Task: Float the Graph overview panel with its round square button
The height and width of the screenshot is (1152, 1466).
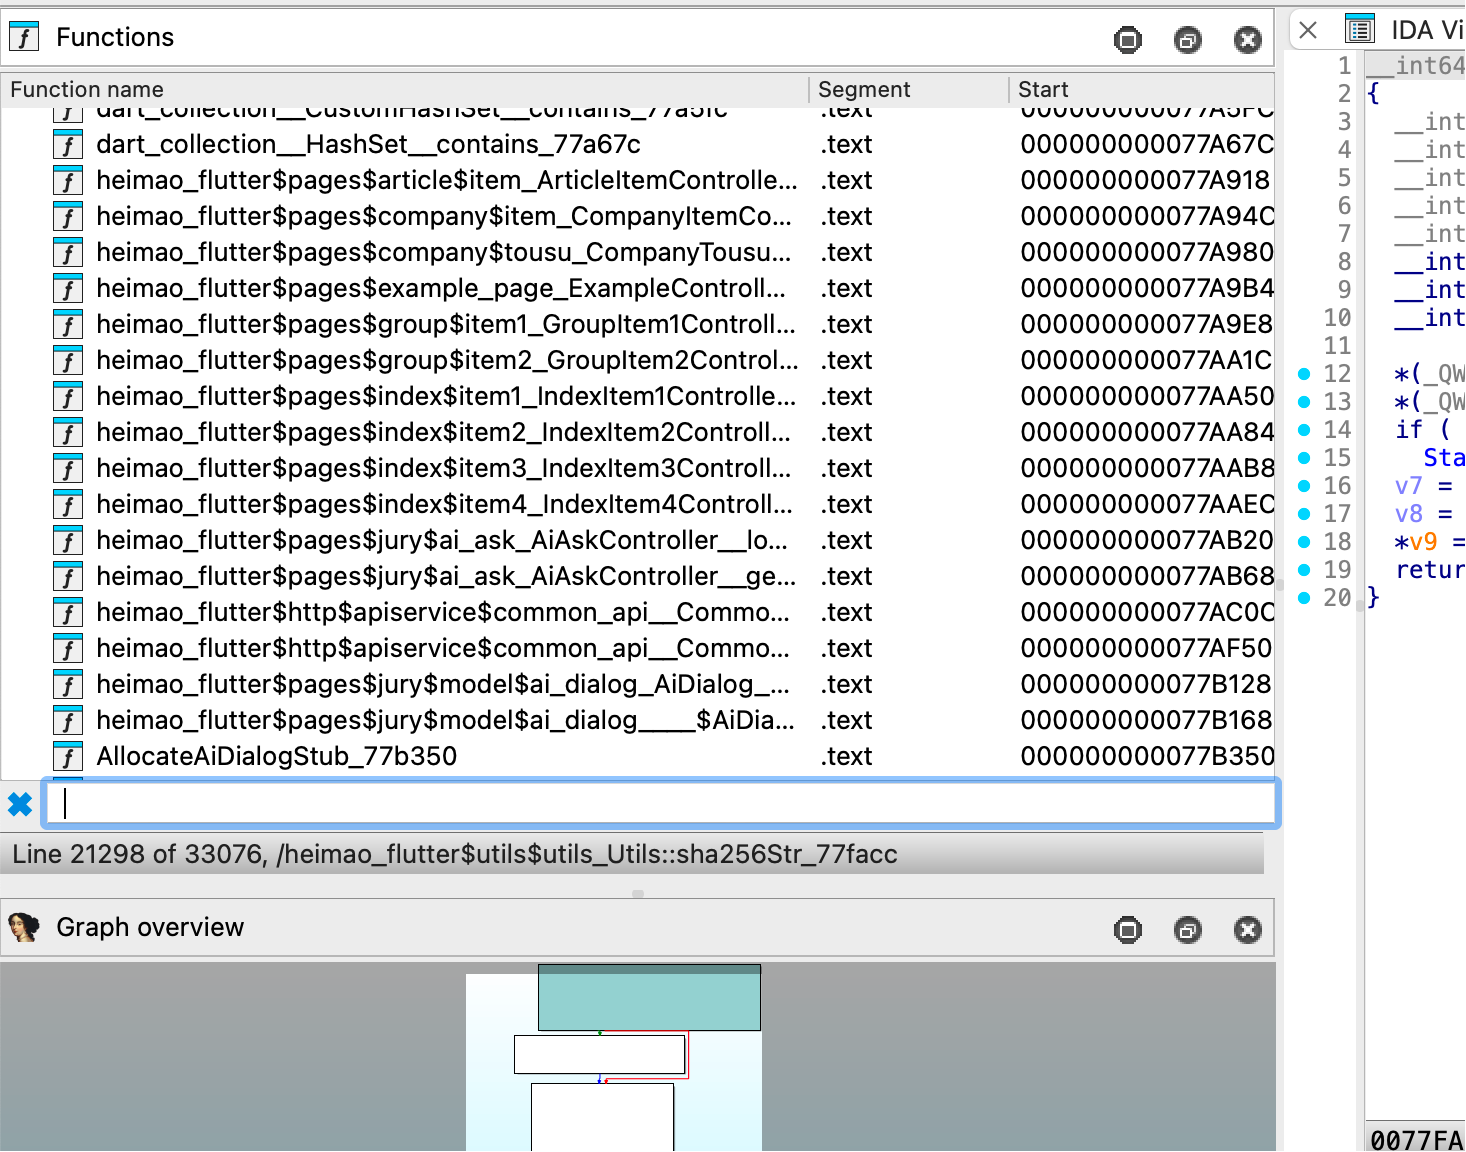Action: click(x=1128, y=930)
